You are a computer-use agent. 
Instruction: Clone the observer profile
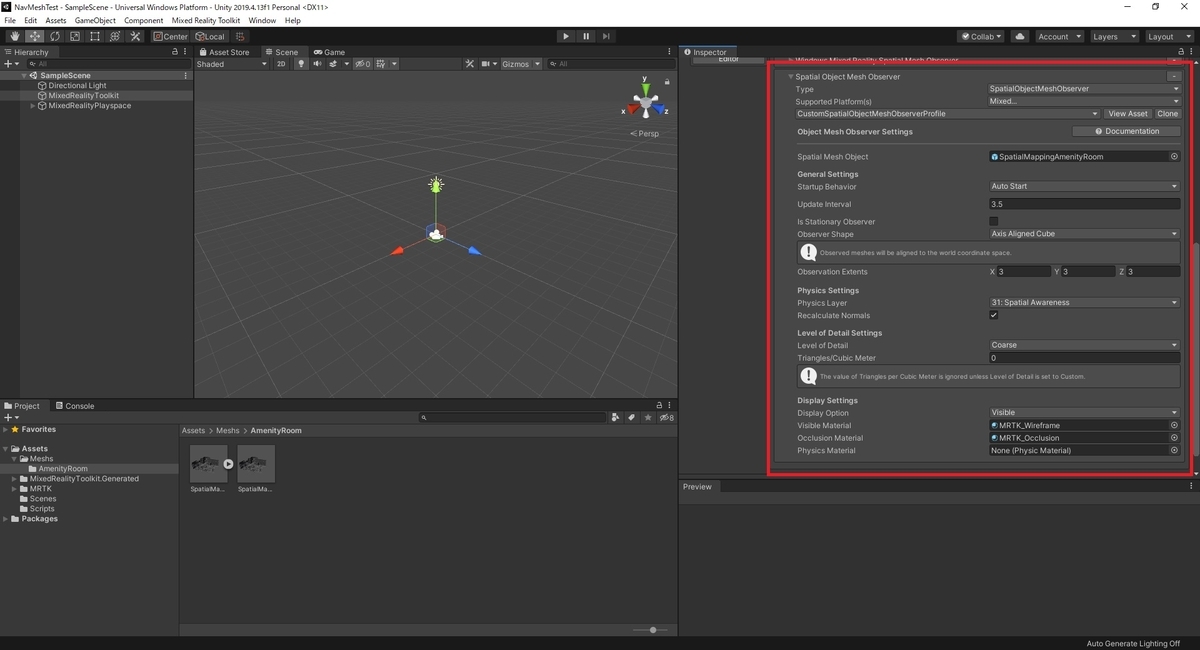pyautogui.click(x=1167, y=114)
